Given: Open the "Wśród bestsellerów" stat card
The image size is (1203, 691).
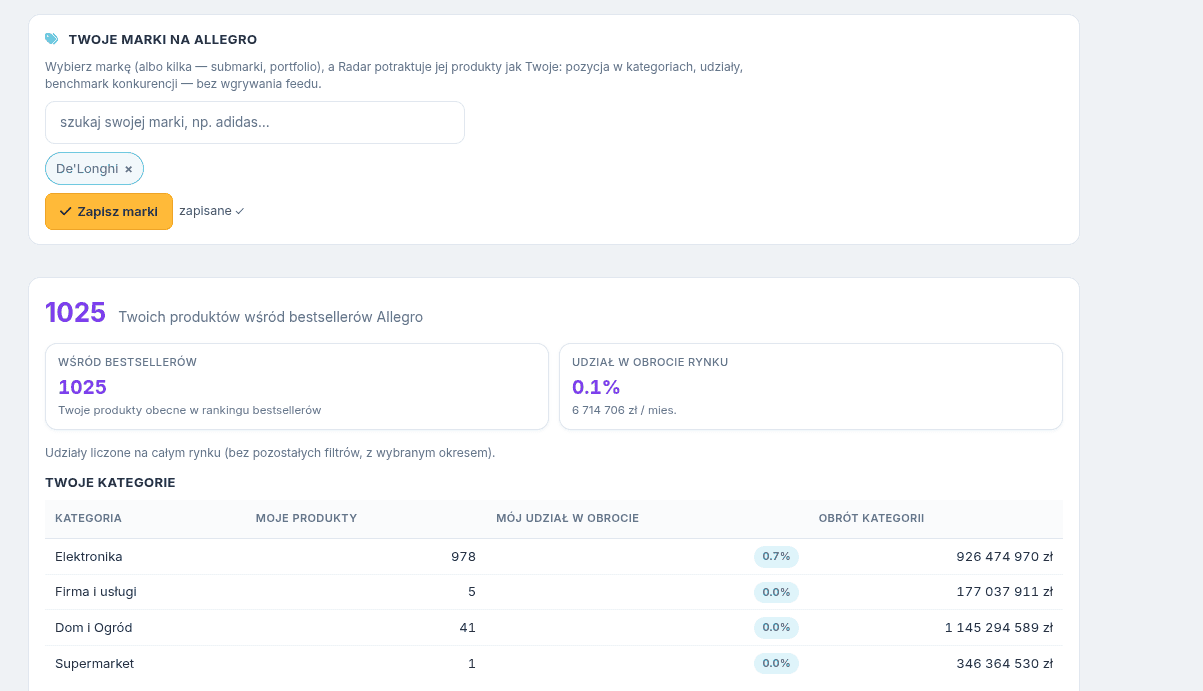Looking at the screenshot, I should click(297, 387).
